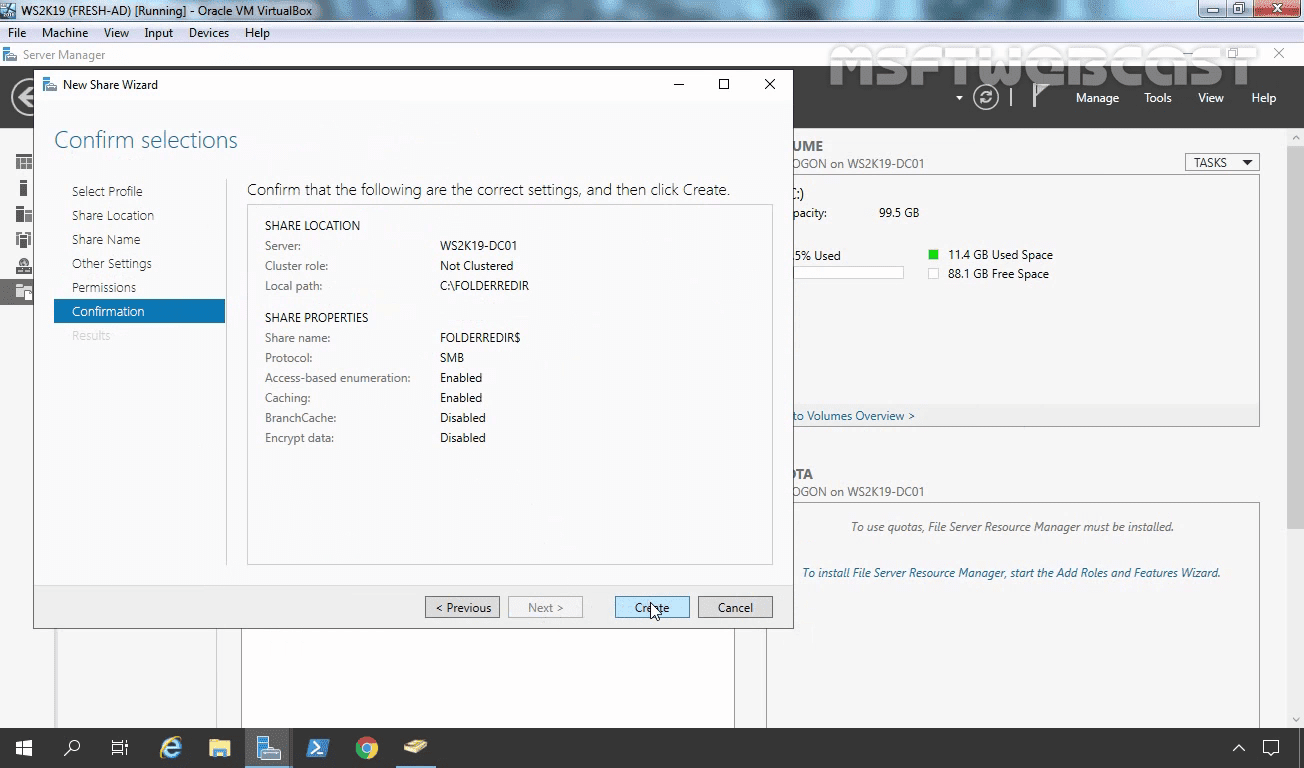This screenshot has height=768, width=1304.
Task: Select the Other Settings wizard step
Action: coord(112,263)
